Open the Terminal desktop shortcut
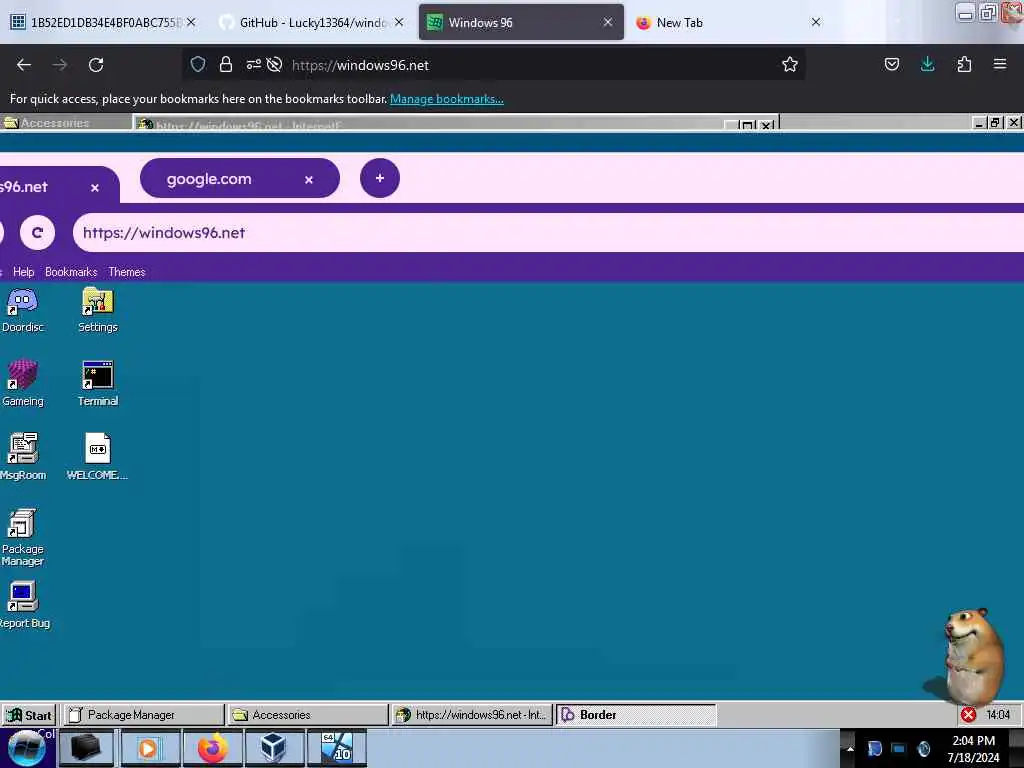1024x768 pixels. pos(97,384)
